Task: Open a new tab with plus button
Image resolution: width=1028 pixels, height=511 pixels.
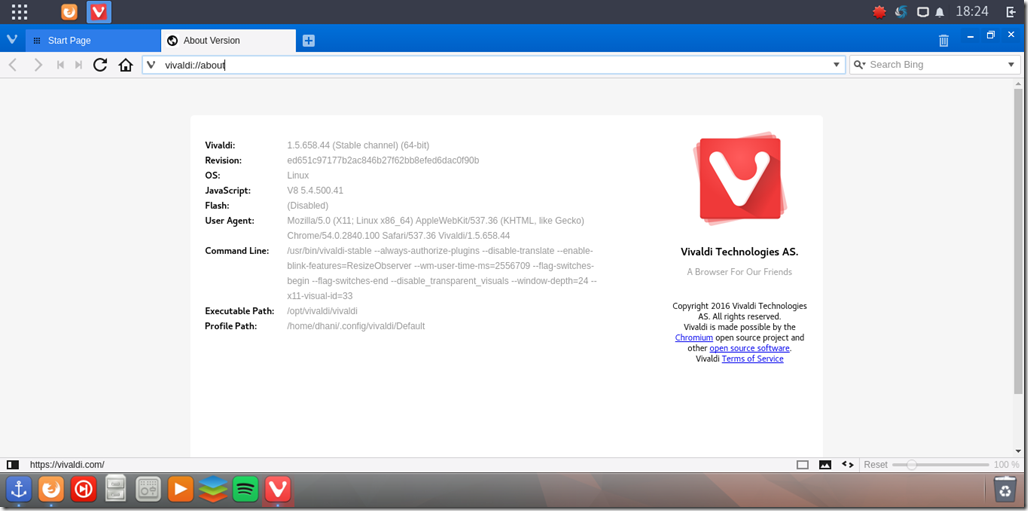Action: (309, 41)
